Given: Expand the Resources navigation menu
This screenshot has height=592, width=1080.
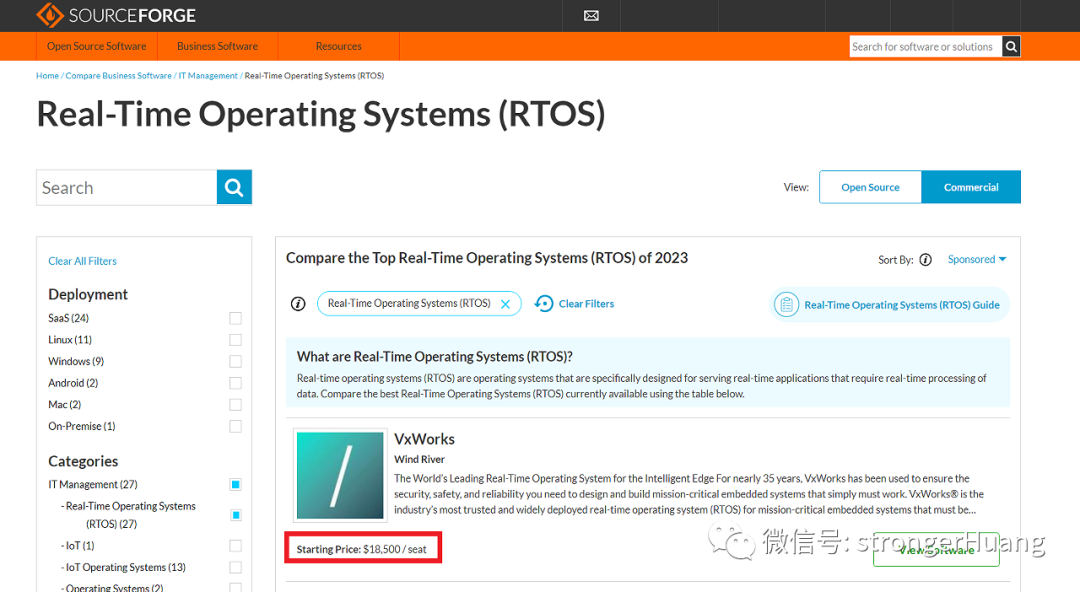Looking at the screenshot, I should (x=337, y=46).
